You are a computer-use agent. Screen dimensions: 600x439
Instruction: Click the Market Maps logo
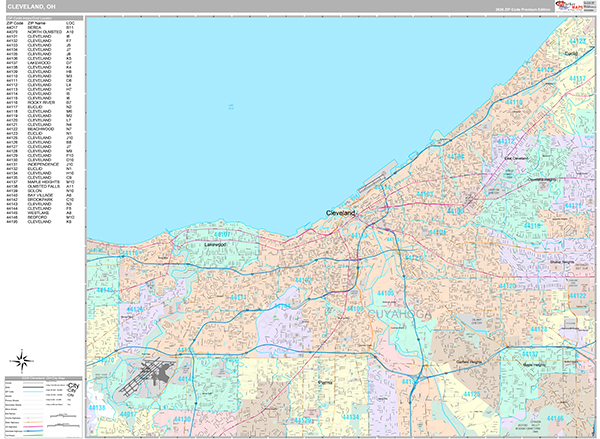tap(569, 6)
